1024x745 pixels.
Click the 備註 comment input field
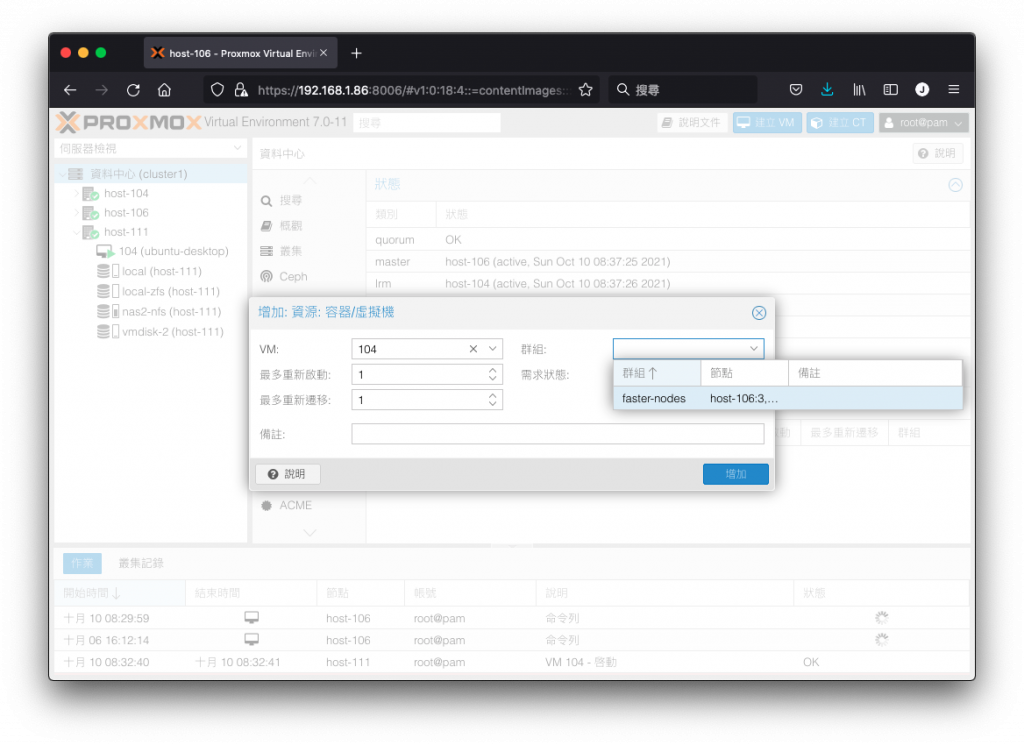pyautogui.click(x=557, y=434)
